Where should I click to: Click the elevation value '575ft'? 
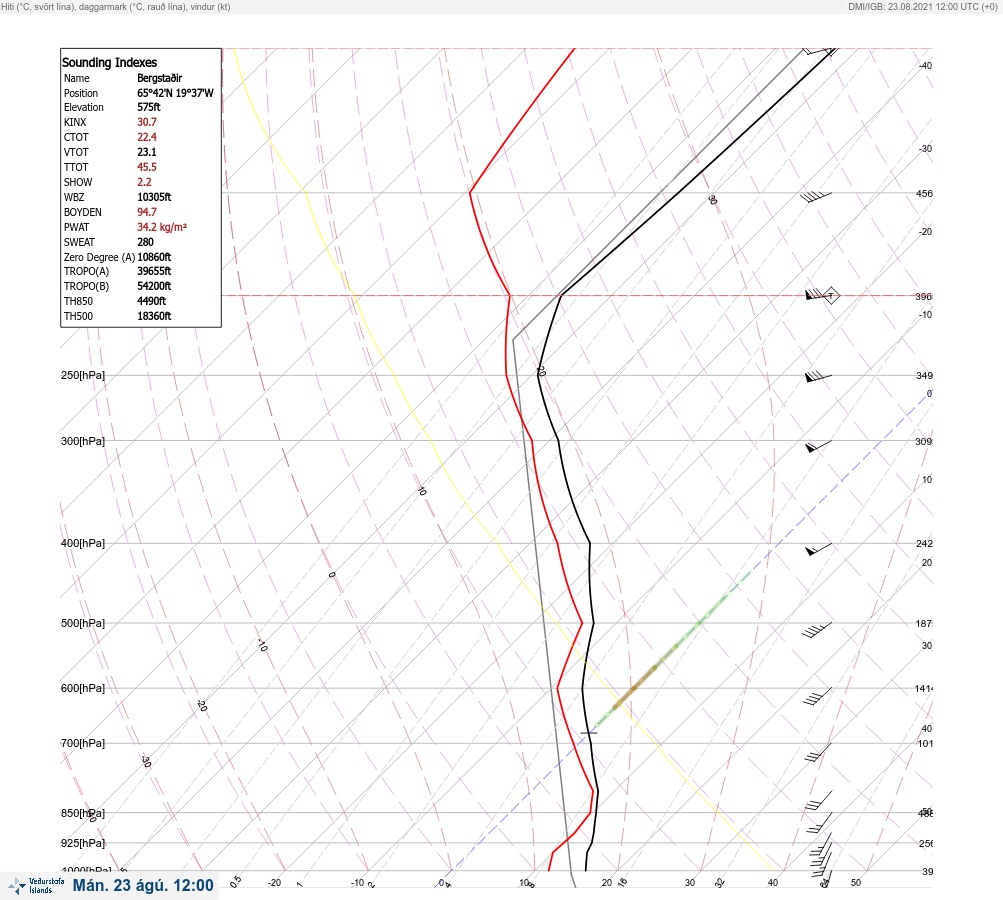pos(148,107)
